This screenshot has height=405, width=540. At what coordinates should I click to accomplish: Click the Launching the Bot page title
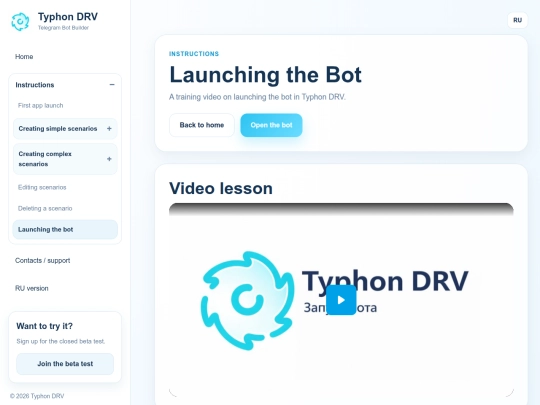[266, 75]
